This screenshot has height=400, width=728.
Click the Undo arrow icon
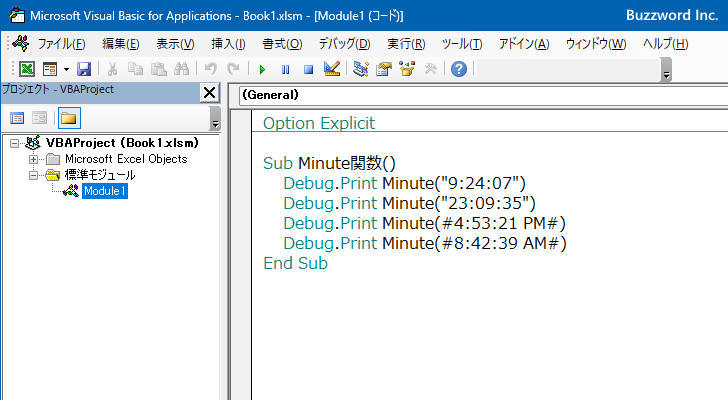tap(210, 69)
